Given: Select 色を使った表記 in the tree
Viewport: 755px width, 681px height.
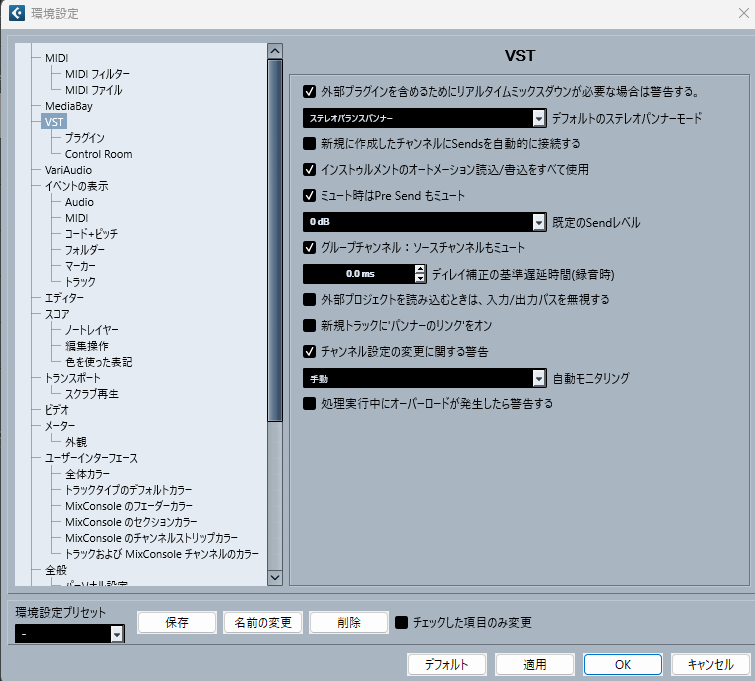Looking at the screenshot, I should coord(99,362).
